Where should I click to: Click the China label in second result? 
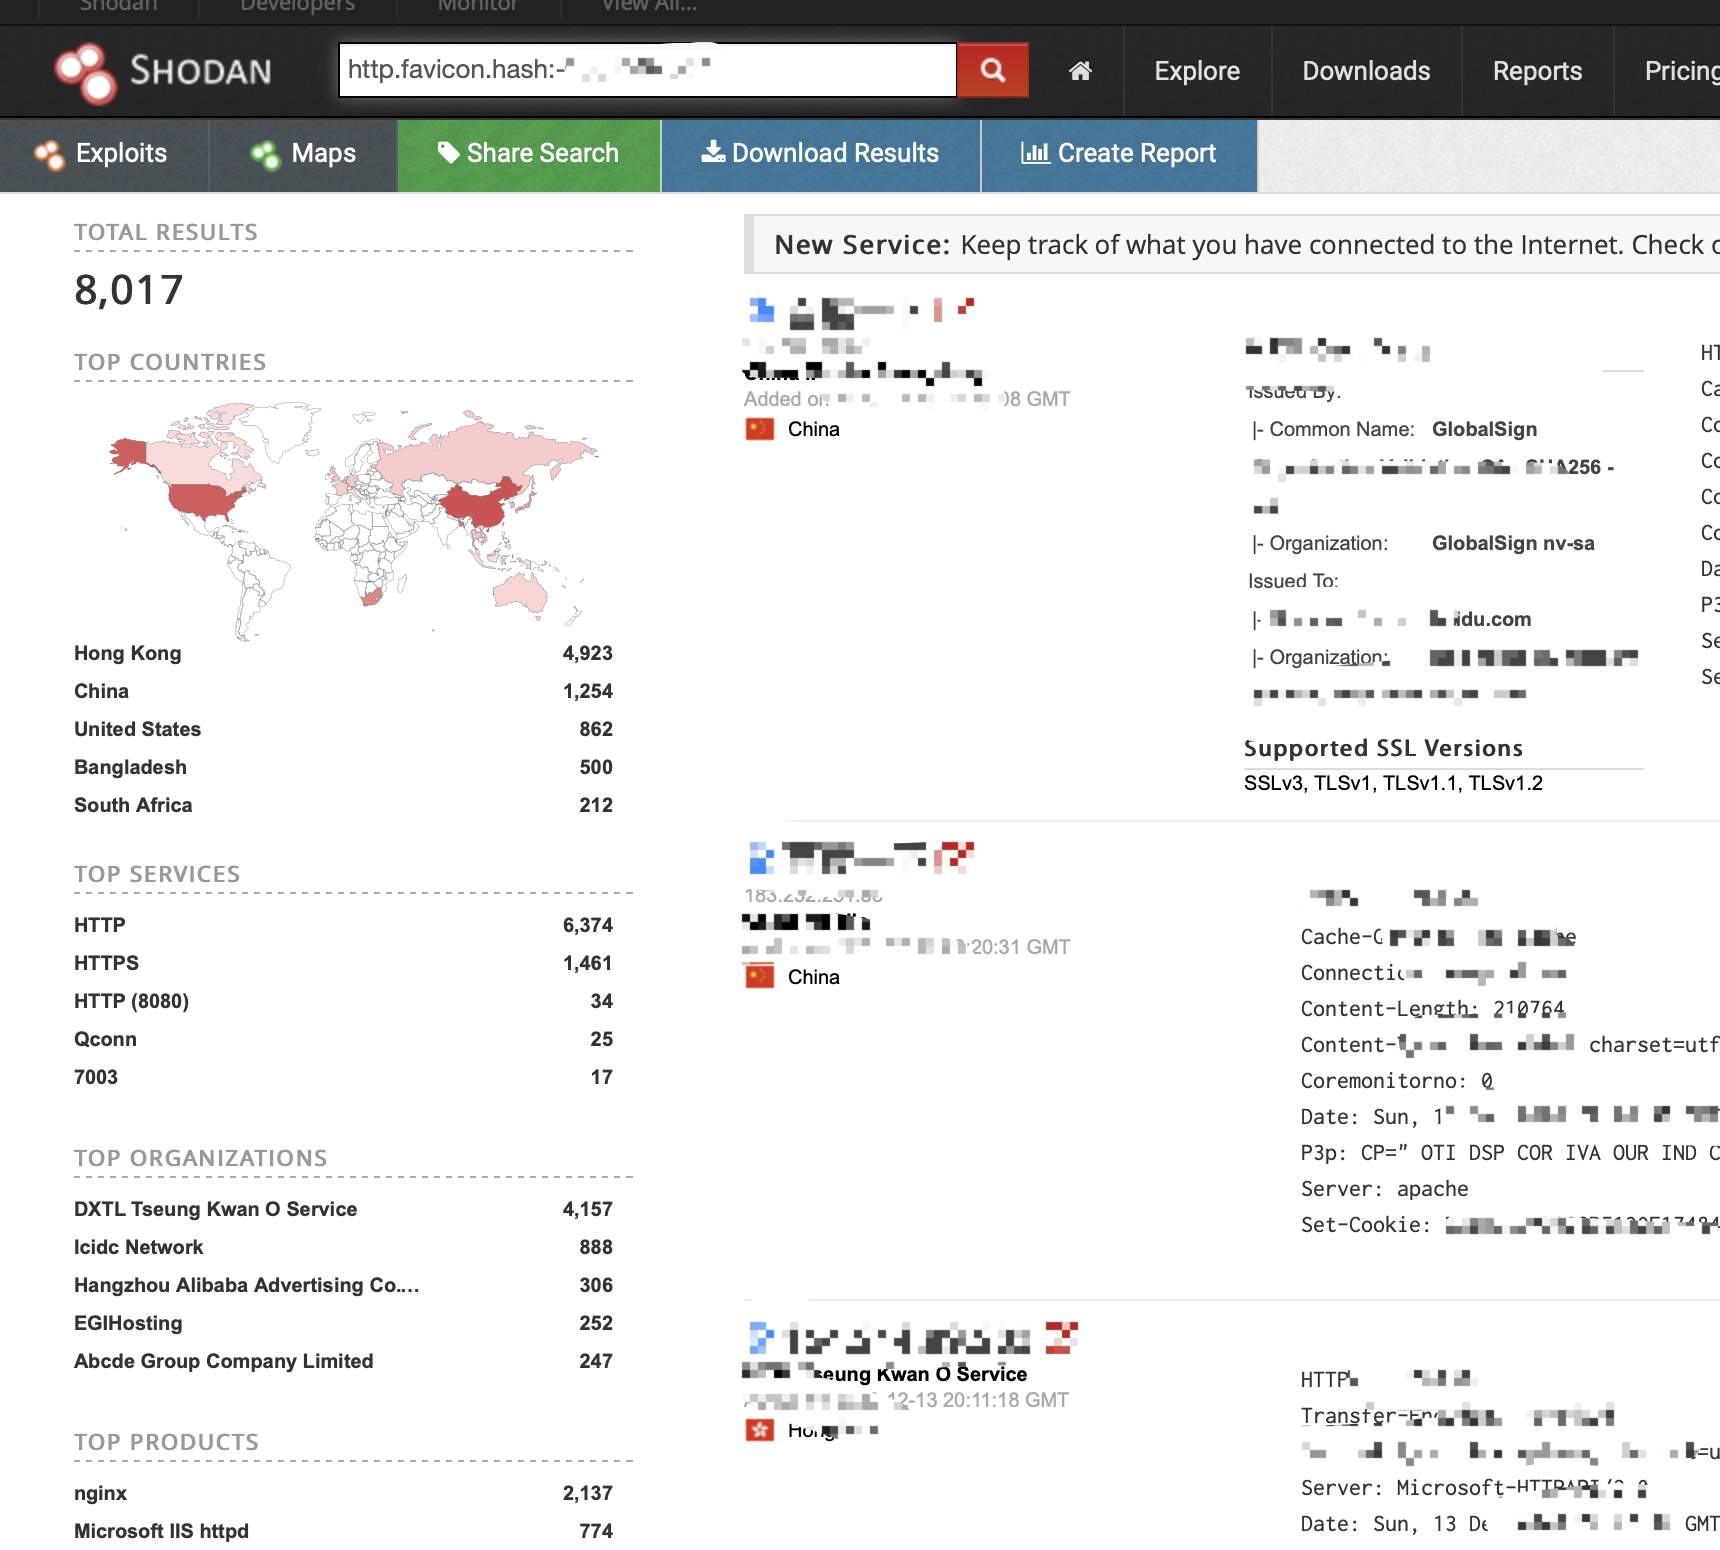click(813, 977)
